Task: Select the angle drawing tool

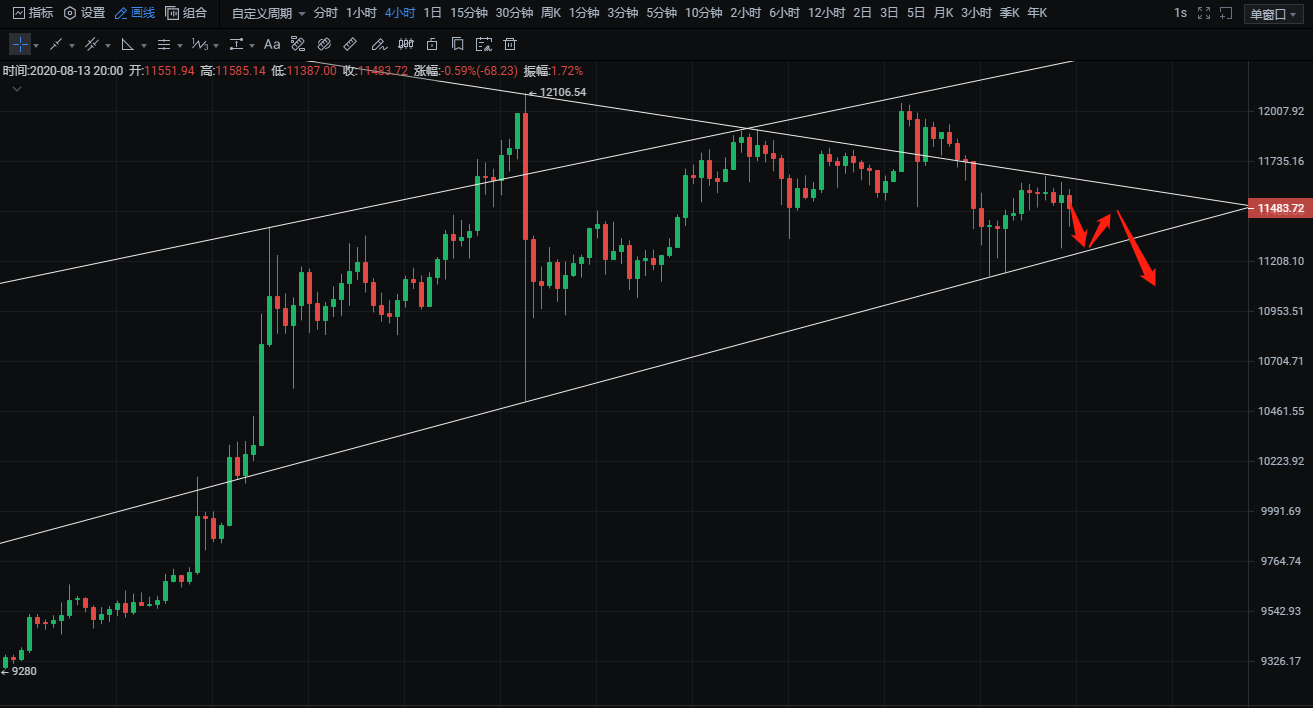Action: point(127,45)
